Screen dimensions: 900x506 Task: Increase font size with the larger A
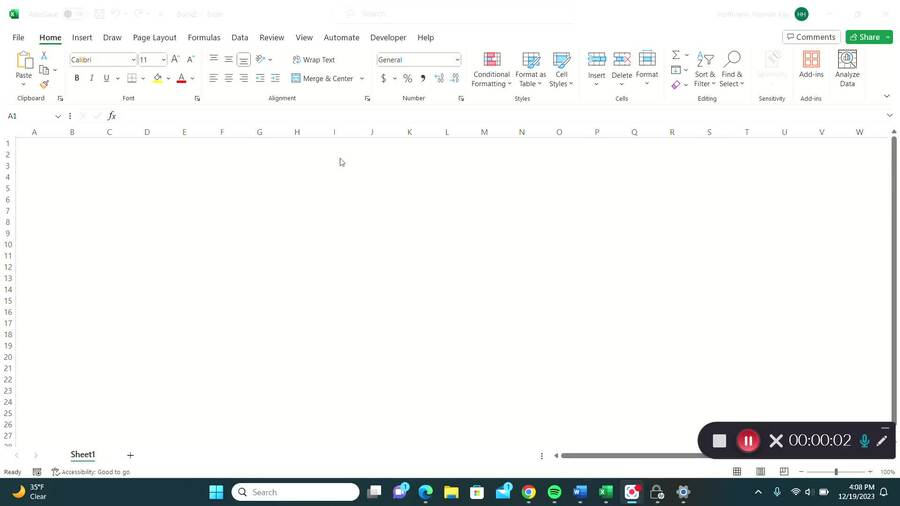click(175, 59)
